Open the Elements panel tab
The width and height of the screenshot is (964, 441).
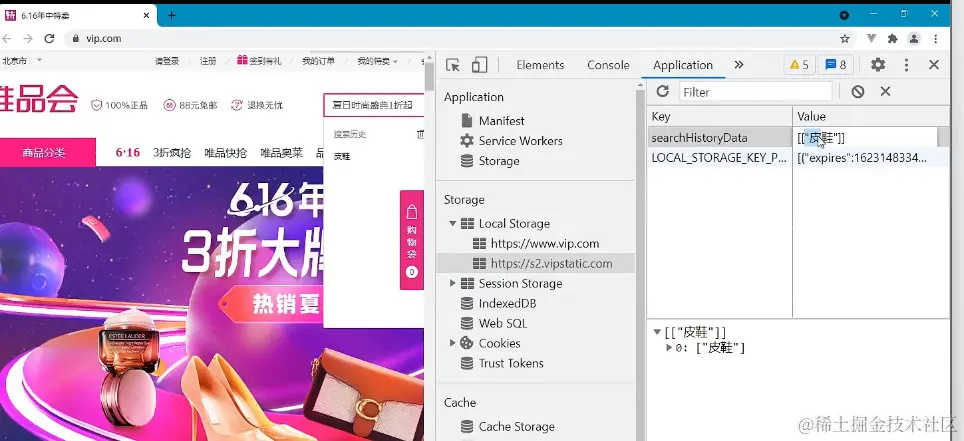click(540, 65)
